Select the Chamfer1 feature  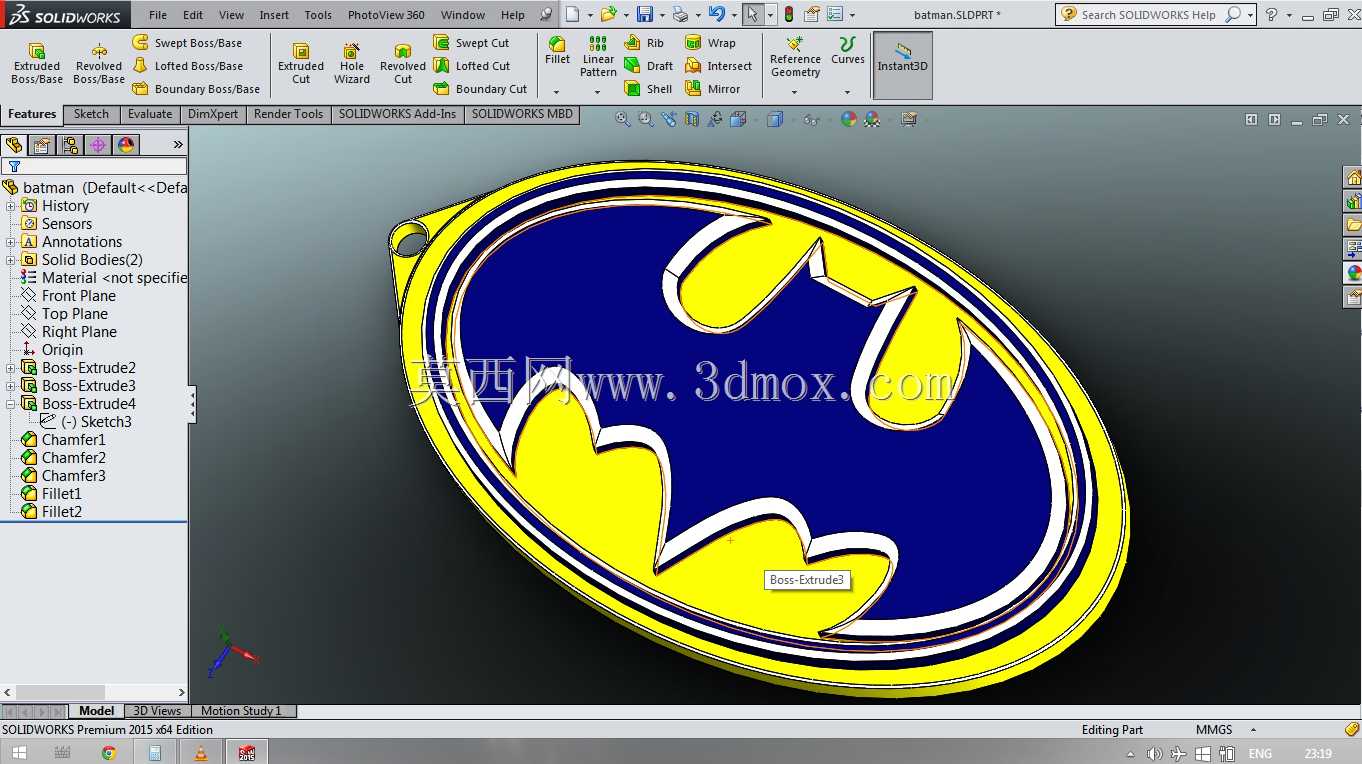click(64, 440)
